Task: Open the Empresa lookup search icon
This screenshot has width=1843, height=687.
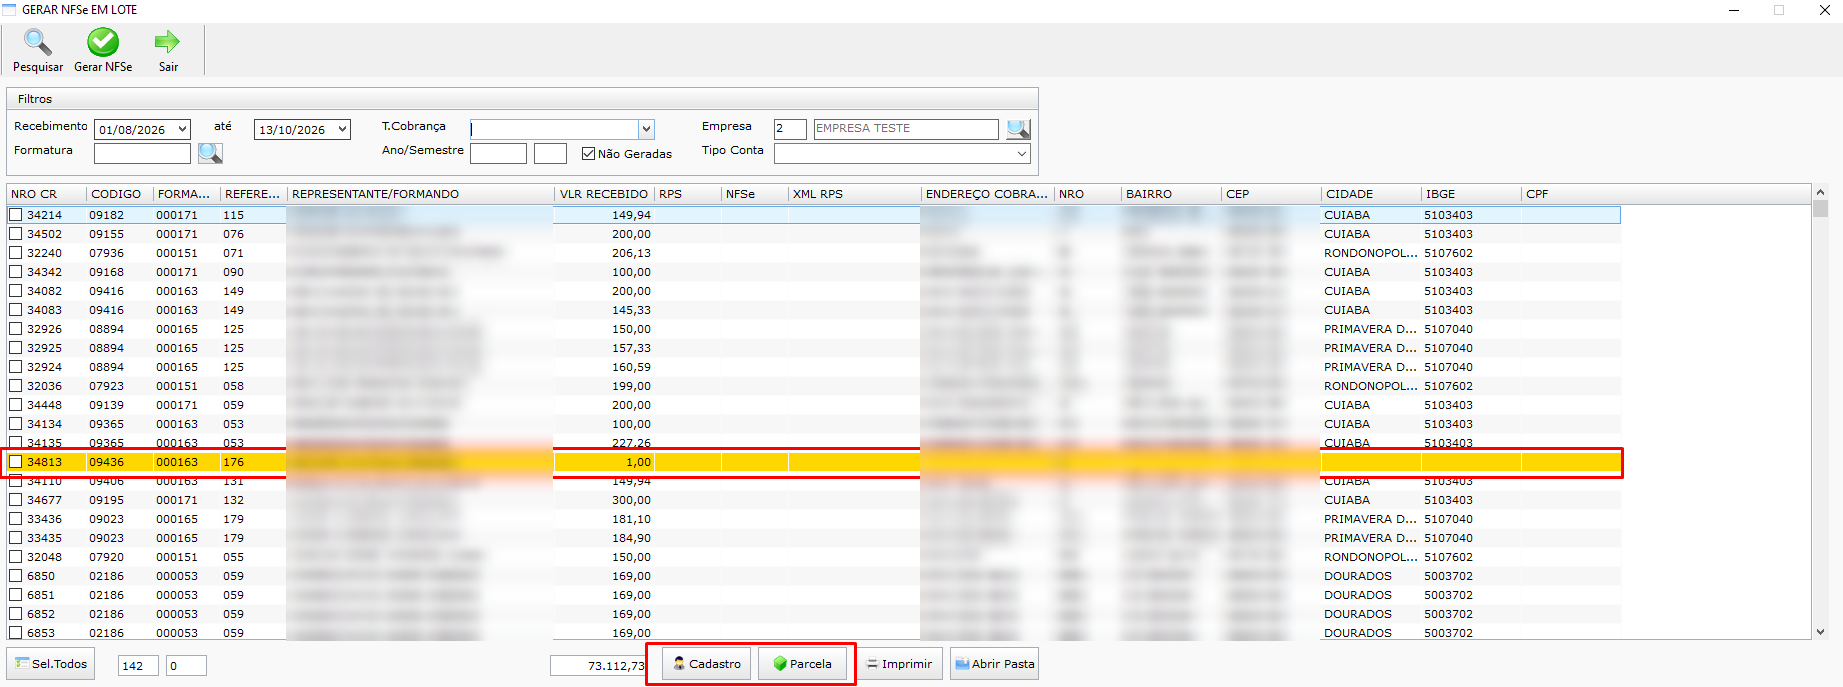Action: pyautogui.click(x=1018, y=129)
